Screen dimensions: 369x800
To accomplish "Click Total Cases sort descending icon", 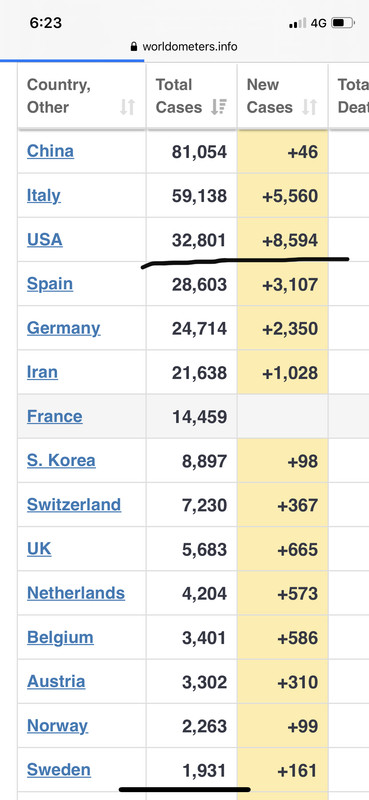I will click(x=219, y=107).
